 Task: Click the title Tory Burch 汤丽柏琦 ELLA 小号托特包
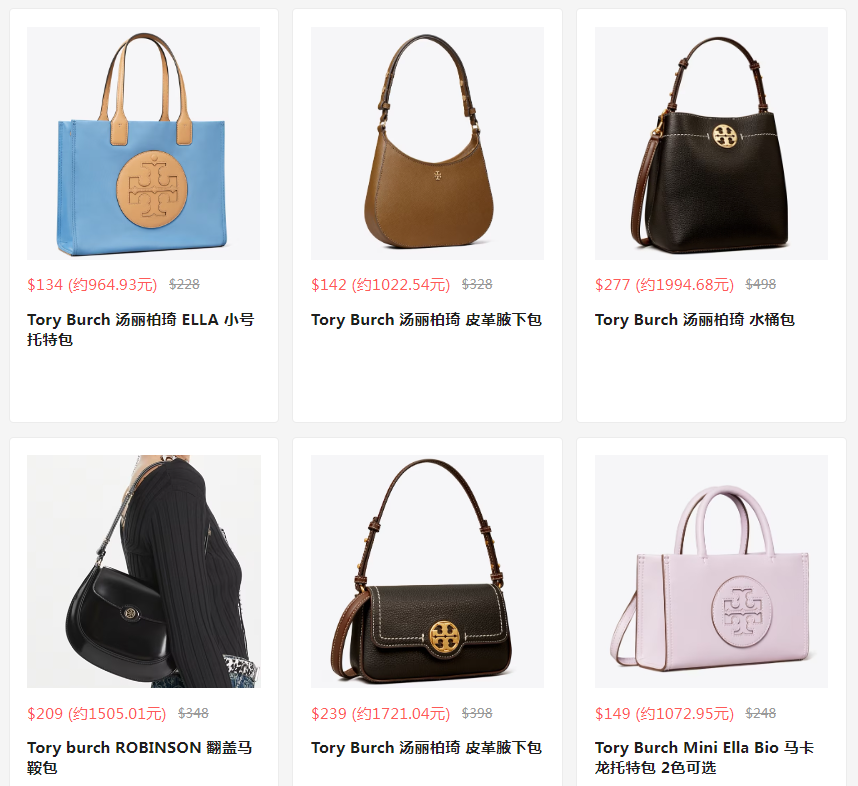tap(141, 330)
